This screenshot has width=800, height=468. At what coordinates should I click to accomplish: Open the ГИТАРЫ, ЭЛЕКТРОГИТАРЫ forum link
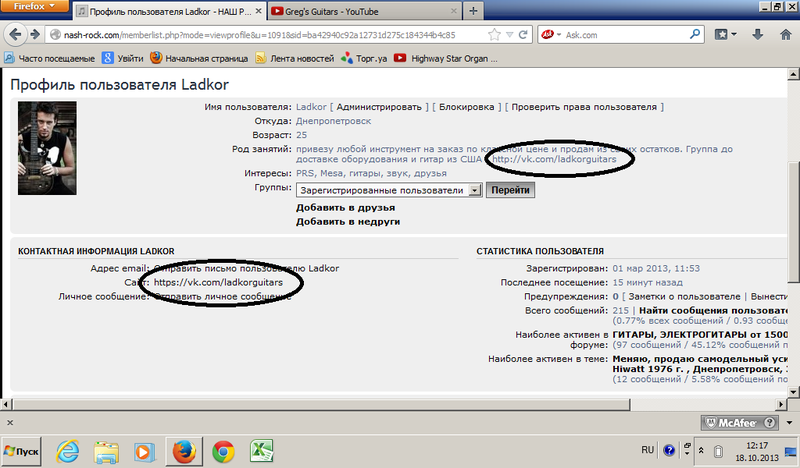click(700, 335)
